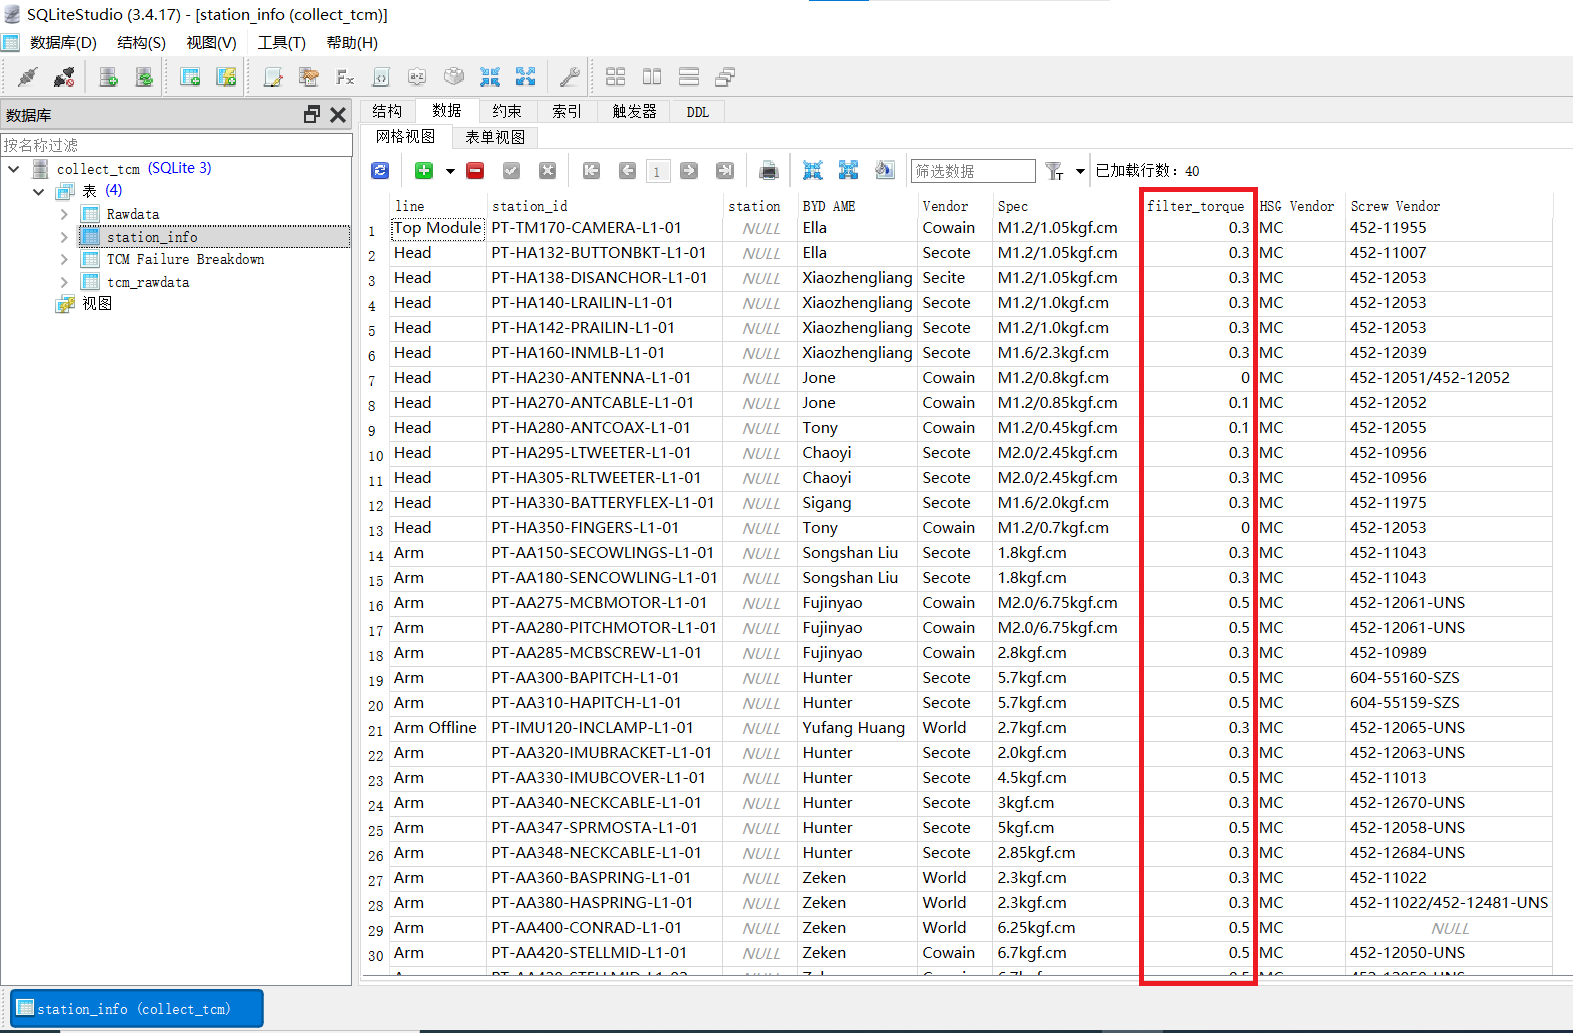This screenshot has width=1573, height=1033.
Task: Click the disconnect from database icon
Action: click(x=64, y=77)
